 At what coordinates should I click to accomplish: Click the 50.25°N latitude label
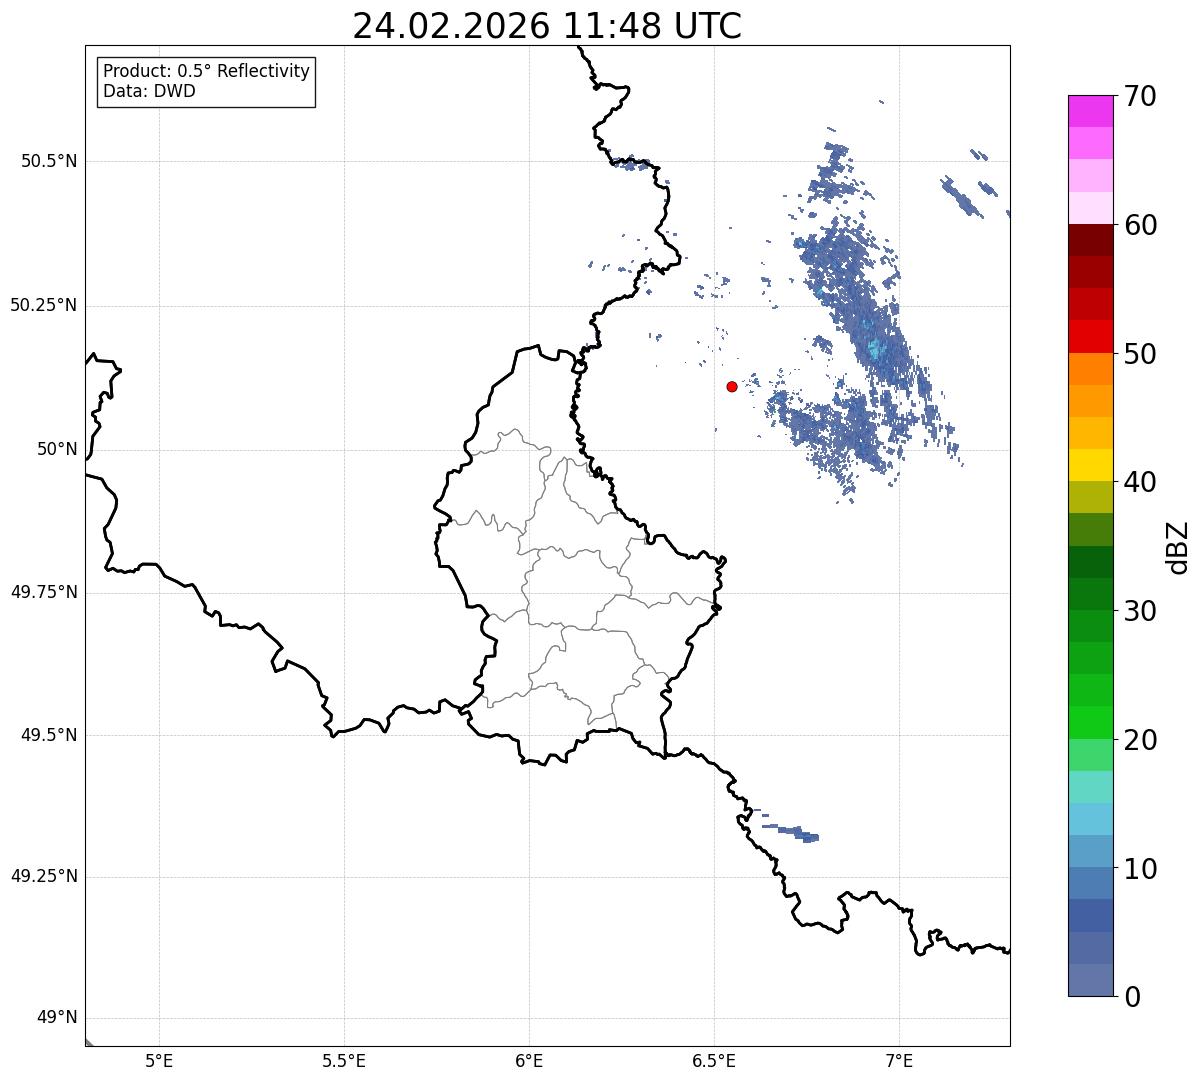click(x=43, y=305)
